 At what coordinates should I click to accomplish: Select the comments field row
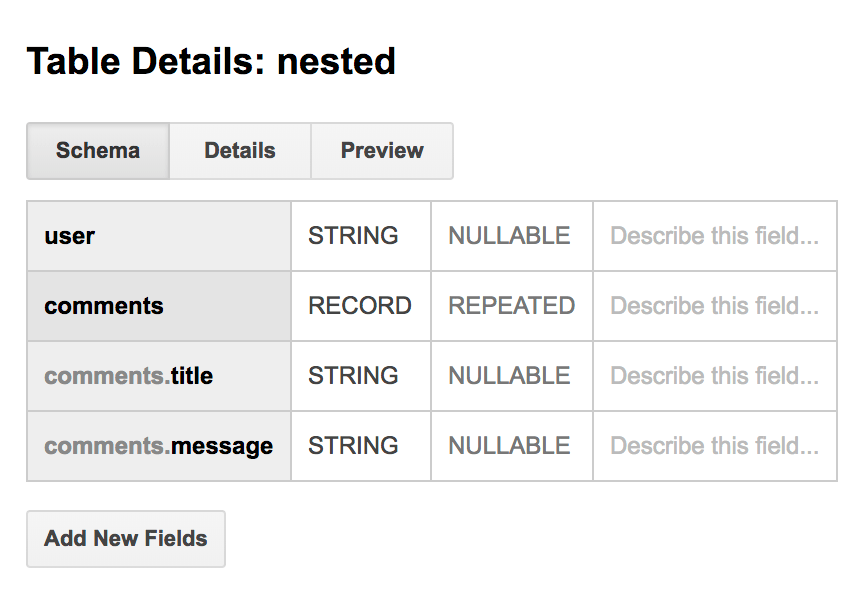click(157, 306)
